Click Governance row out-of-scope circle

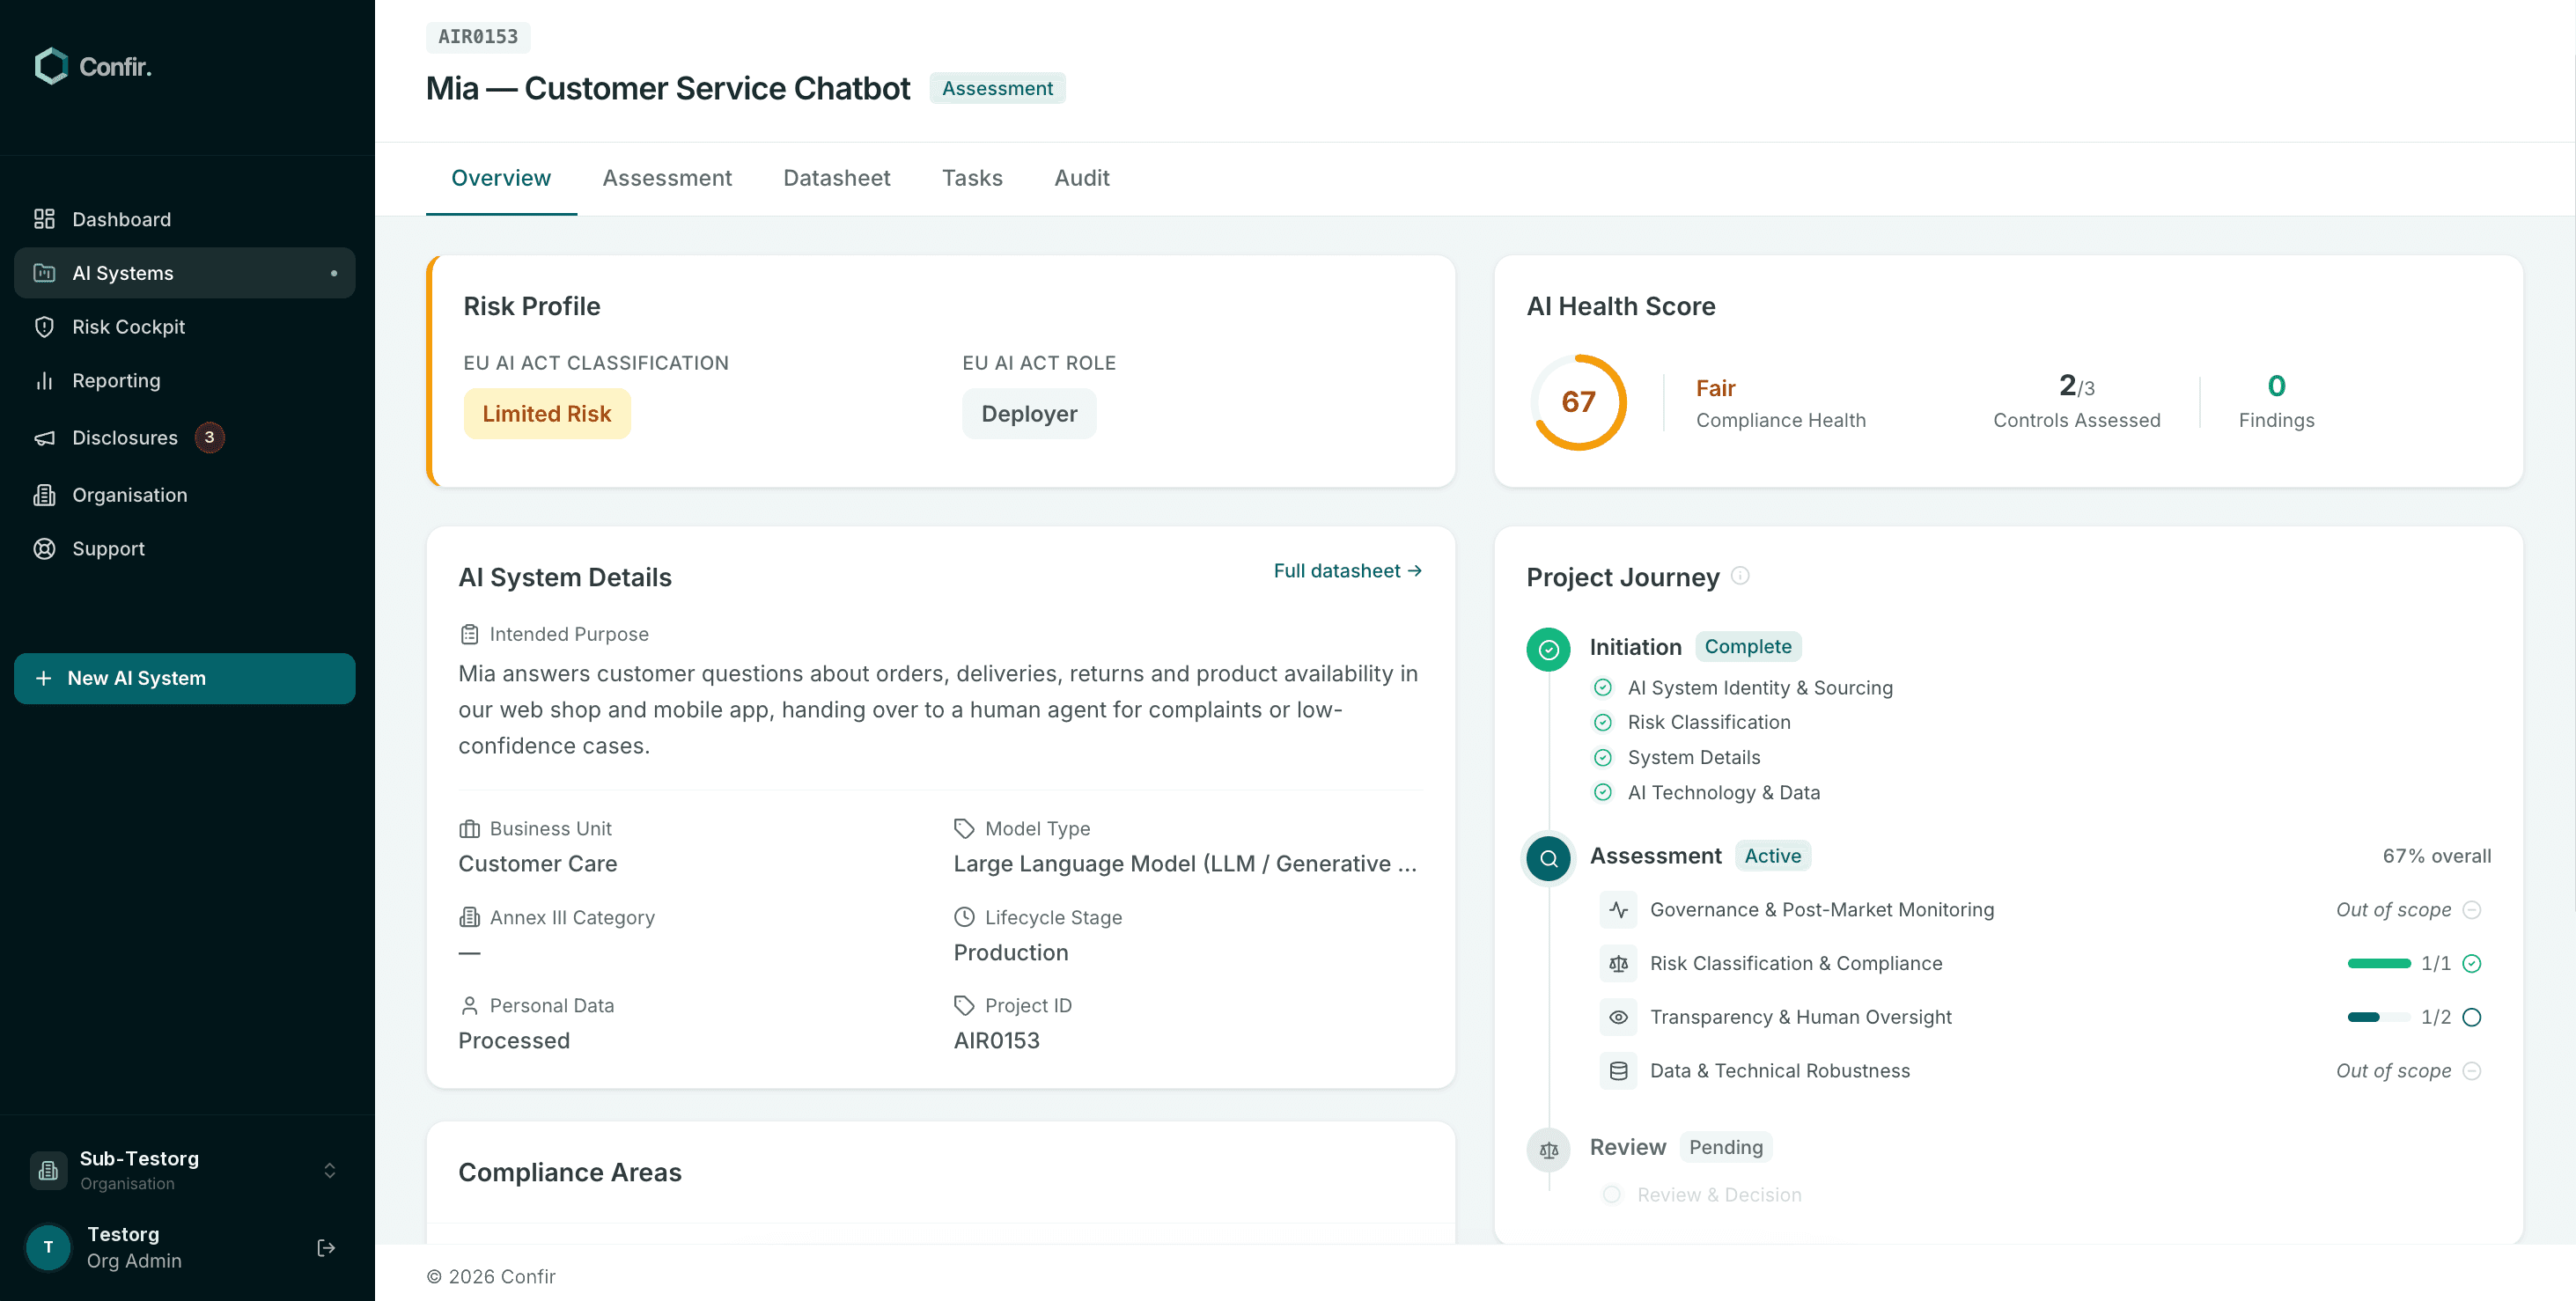click(2472, 910)
